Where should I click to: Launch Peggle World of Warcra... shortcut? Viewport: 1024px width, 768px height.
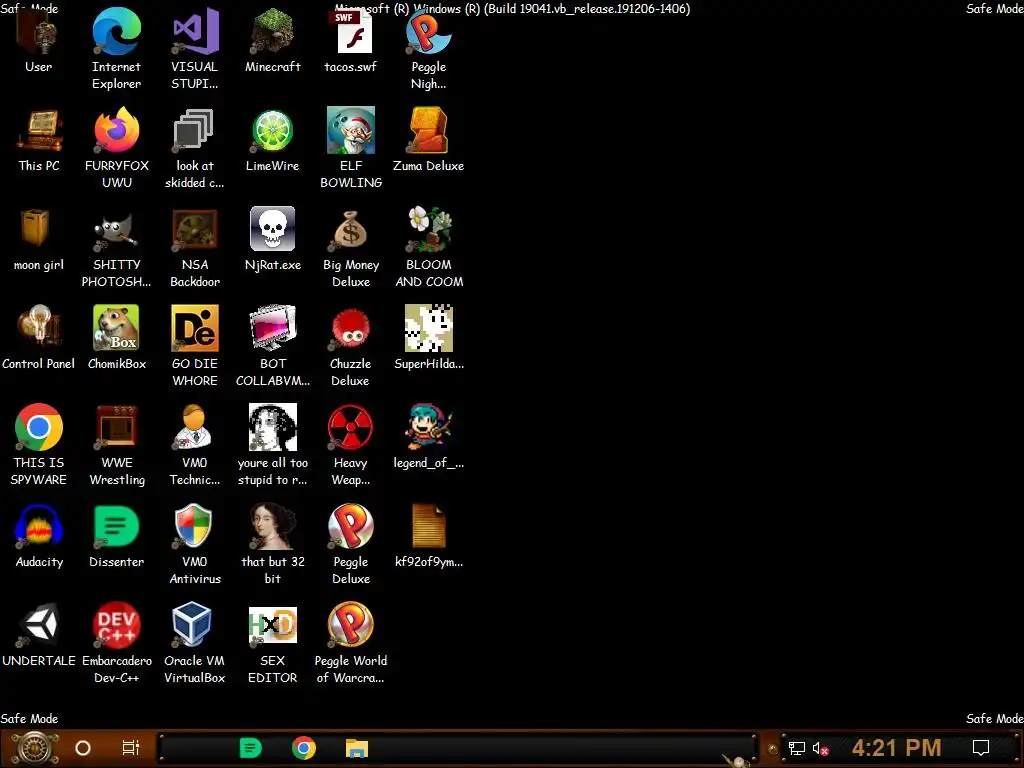pos(351,625)
